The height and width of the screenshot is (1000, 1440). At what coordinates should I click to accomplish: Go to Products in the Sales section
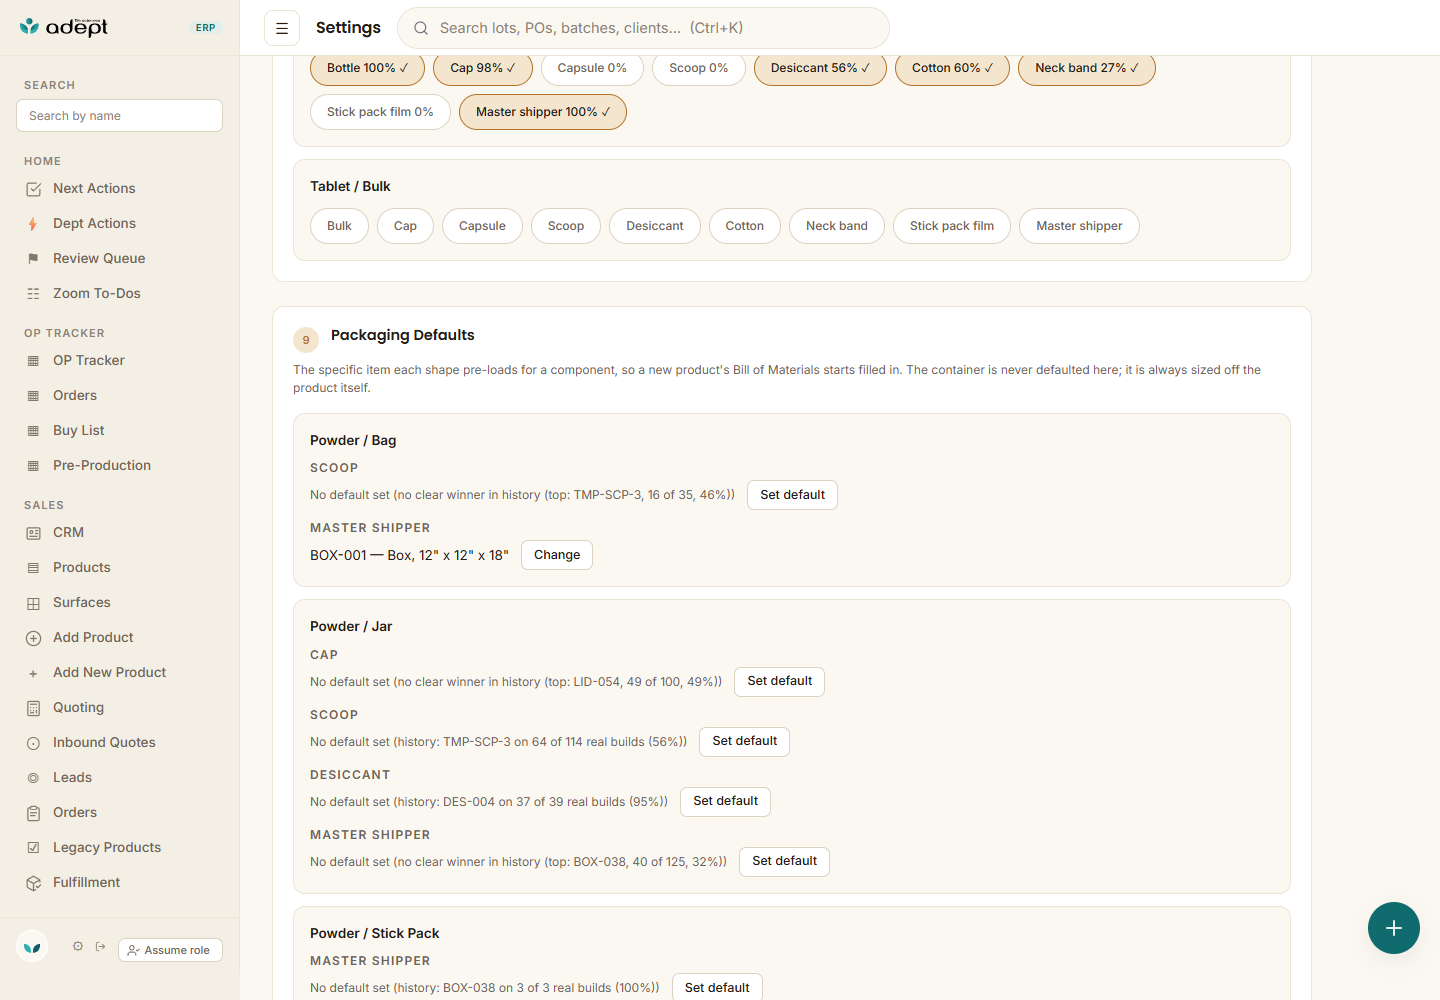(120, 568)
